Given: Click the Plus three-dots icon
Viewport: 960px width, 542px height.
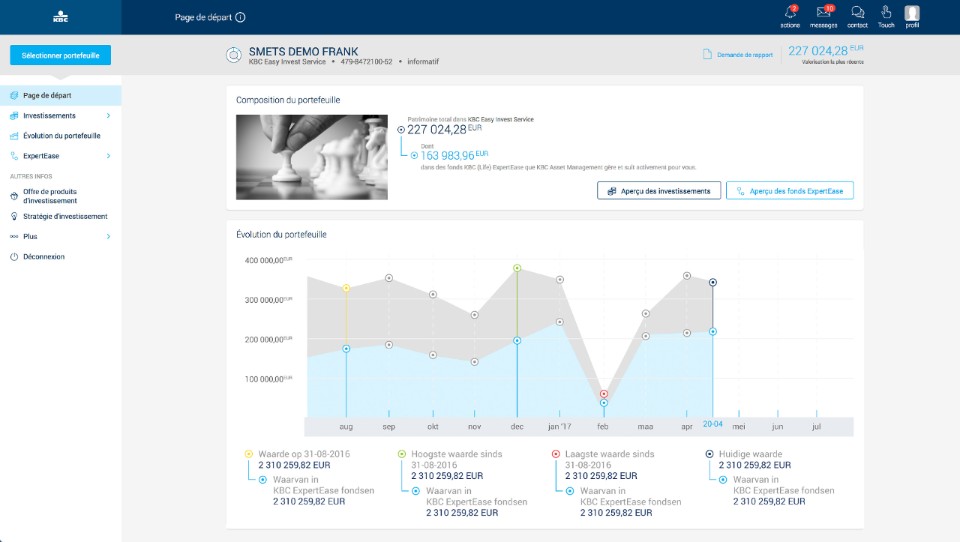Looking at the screenshot, I should (x=14, y=236).
